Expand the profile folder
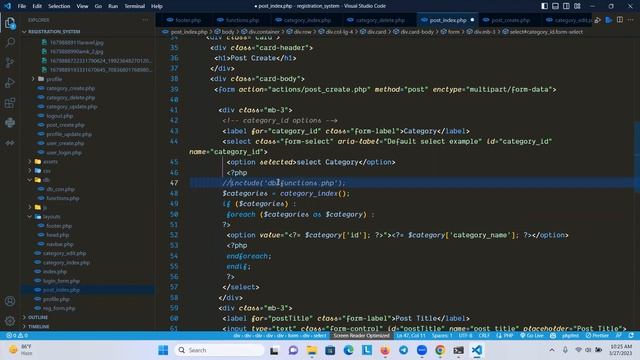 point(54,79)
